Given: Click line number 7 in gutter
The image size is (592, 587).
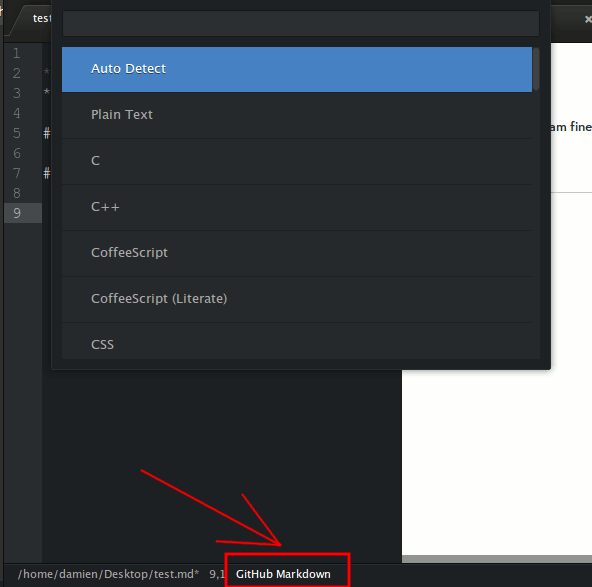Looking at the screenshot, I should click(x=17, y=173).
